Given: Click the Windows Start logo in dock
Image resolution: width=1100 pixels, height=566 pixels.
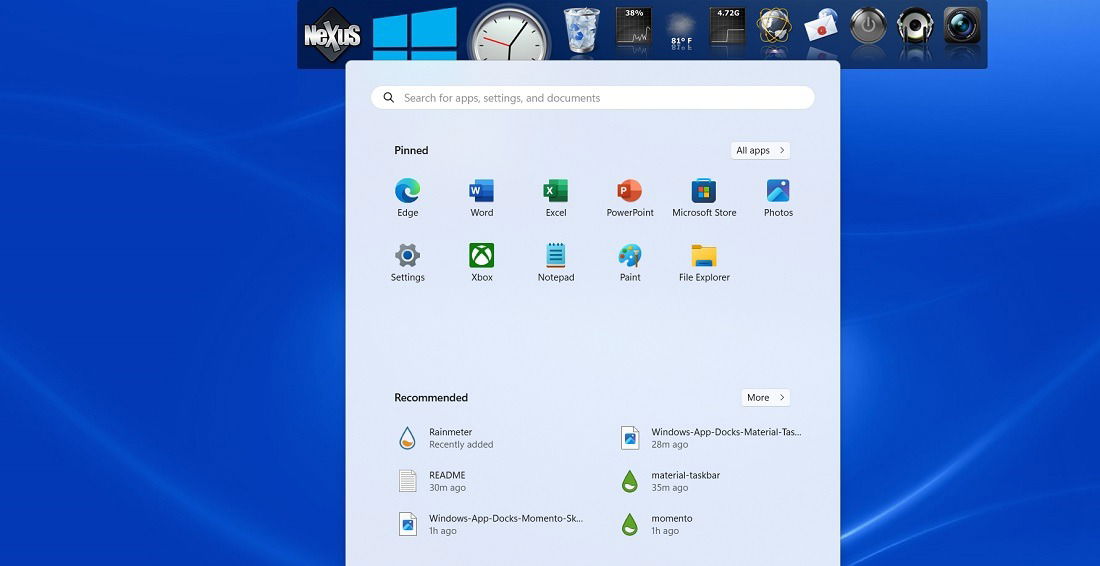Looking at the screenshot, I should pos(415,34).
